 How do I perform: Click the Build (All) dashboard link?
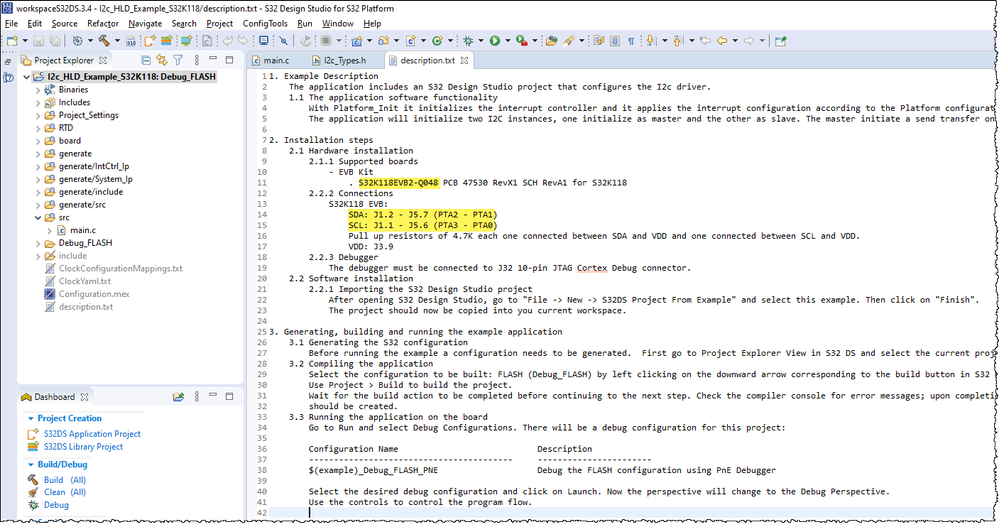tap(65, 480)
